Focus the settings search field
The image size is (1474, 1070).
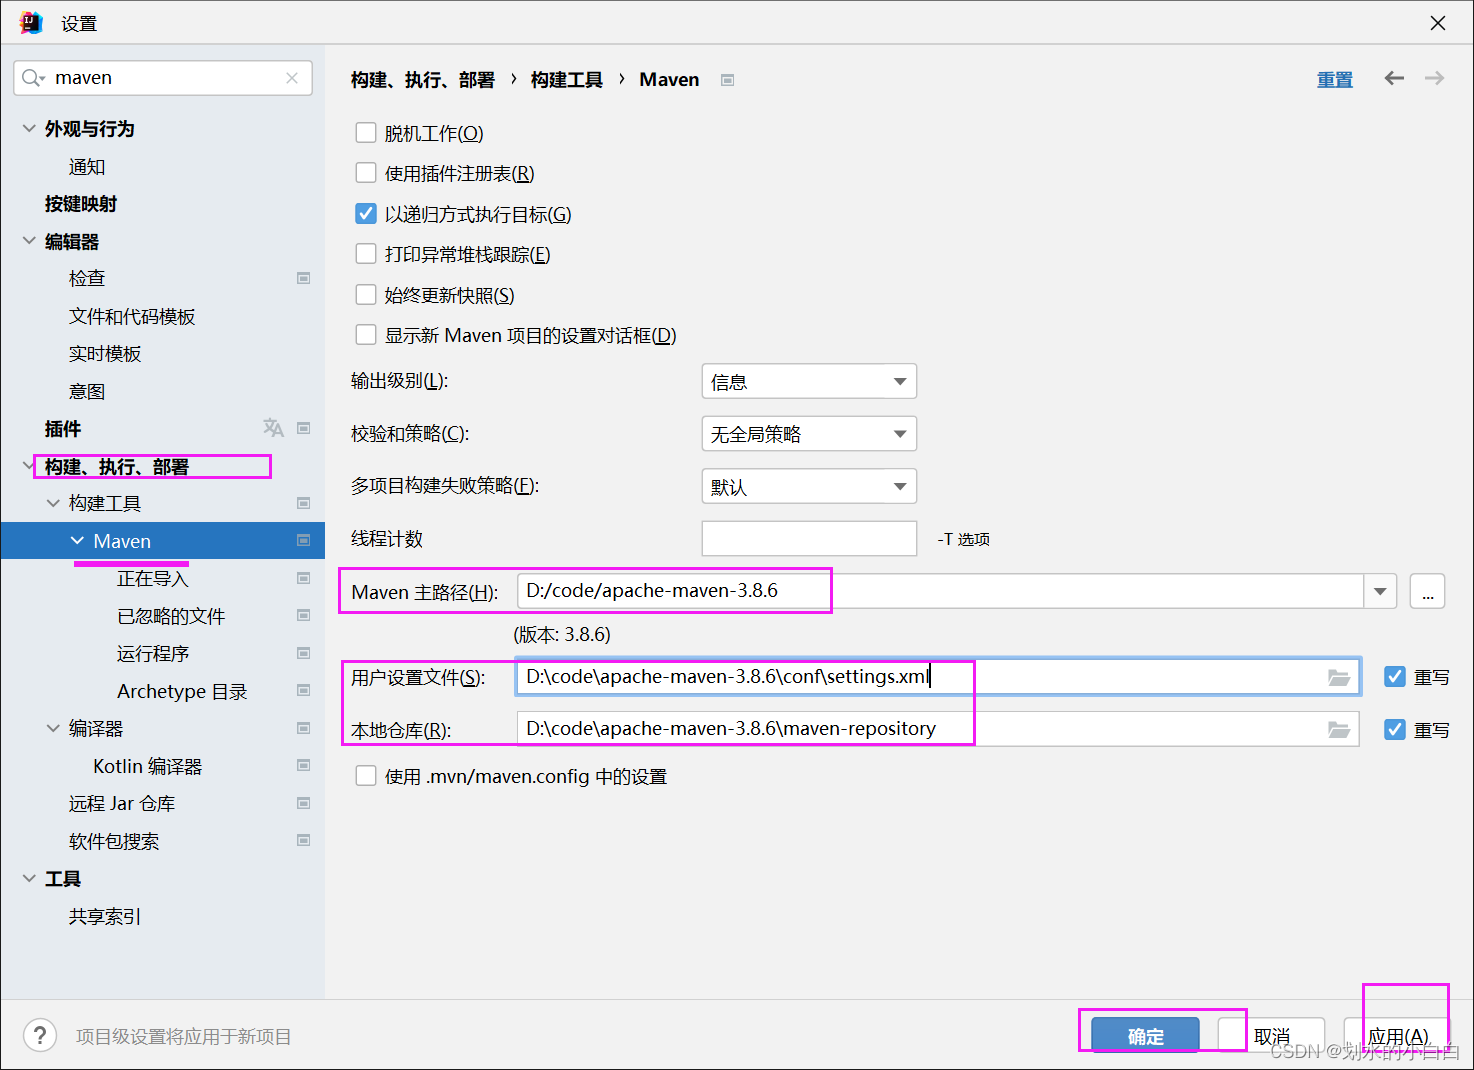pos(163,78)
